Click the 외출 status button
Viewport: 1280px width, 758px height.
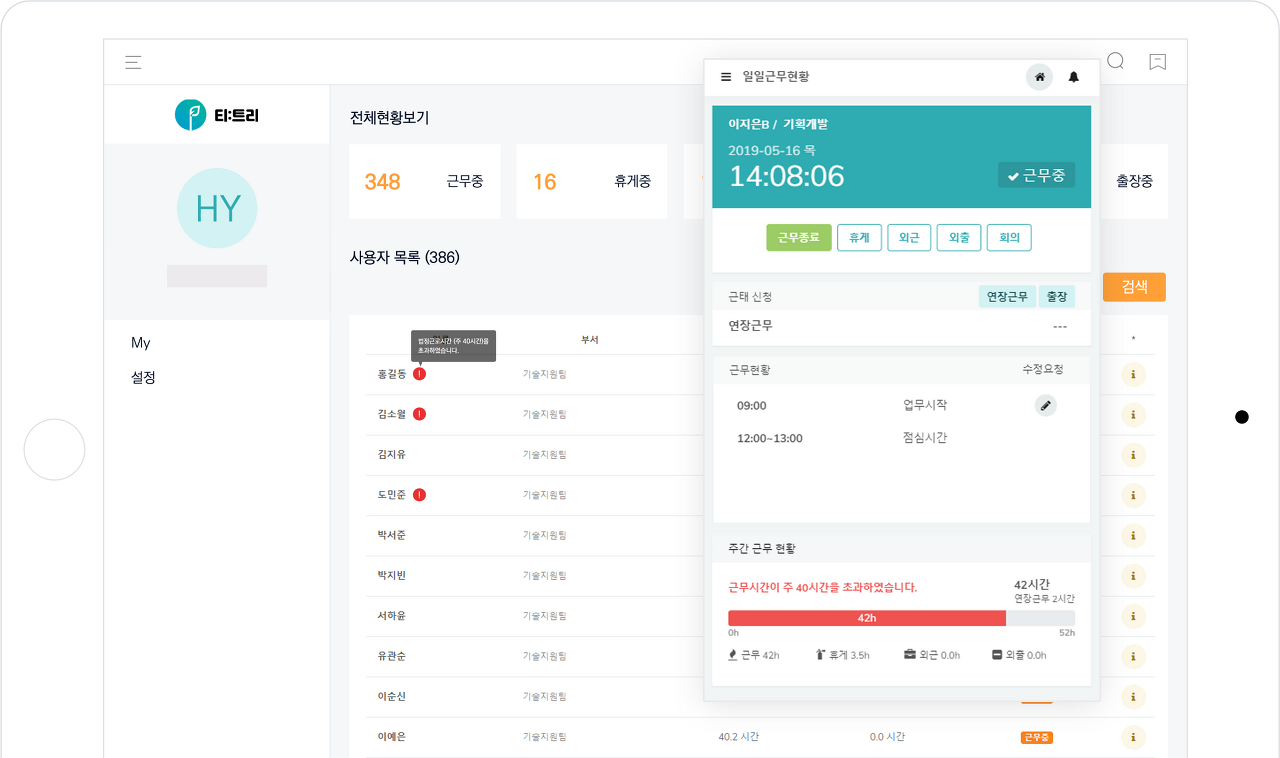pos(959,238)
